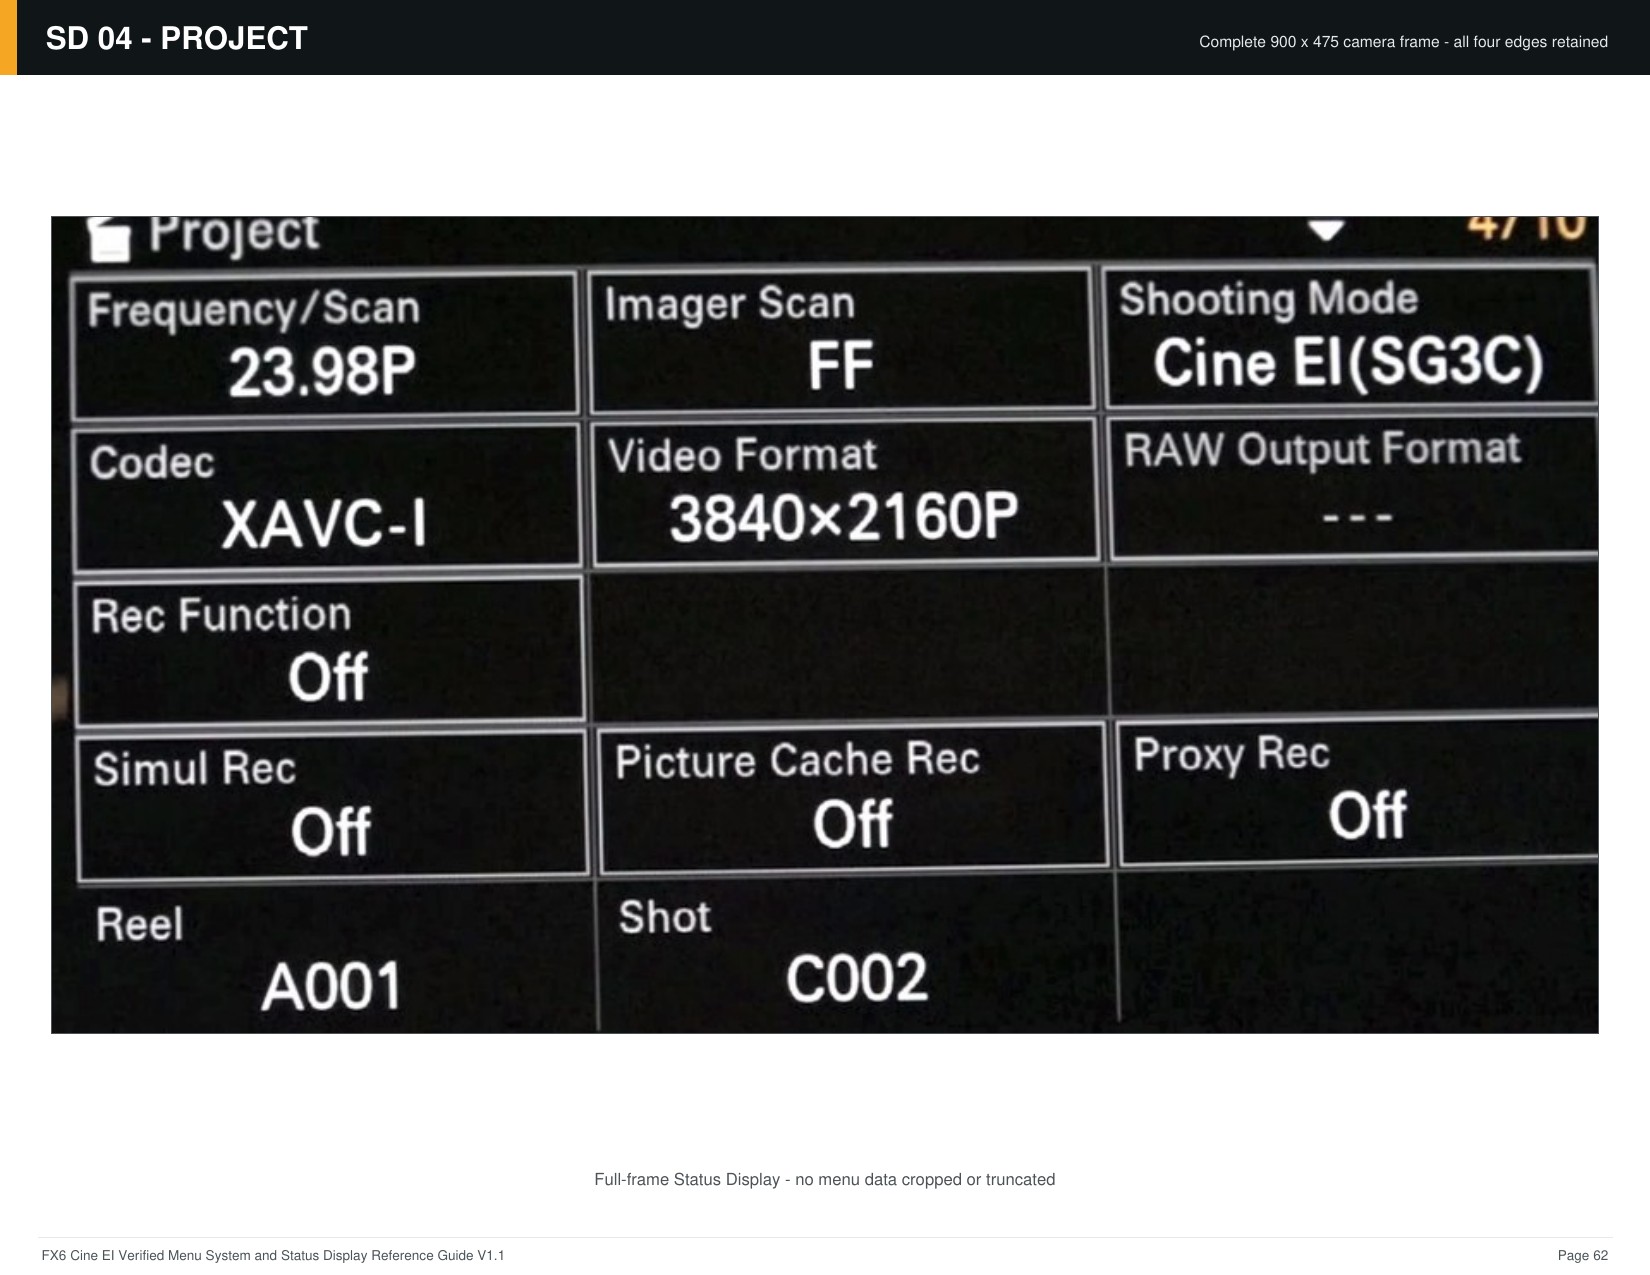Viewport: 1650px width, 1275px height.
Task: Click the Project folder icon
Action: pyautogui.click(x=109, y=238)
